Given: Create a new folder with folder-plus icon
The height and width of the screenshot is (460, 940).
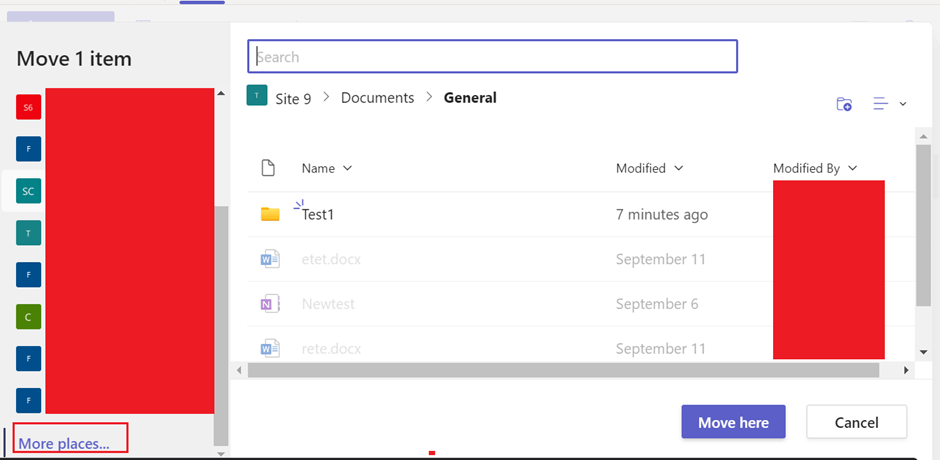Looking at the screenshot, I should pos(844,104).
